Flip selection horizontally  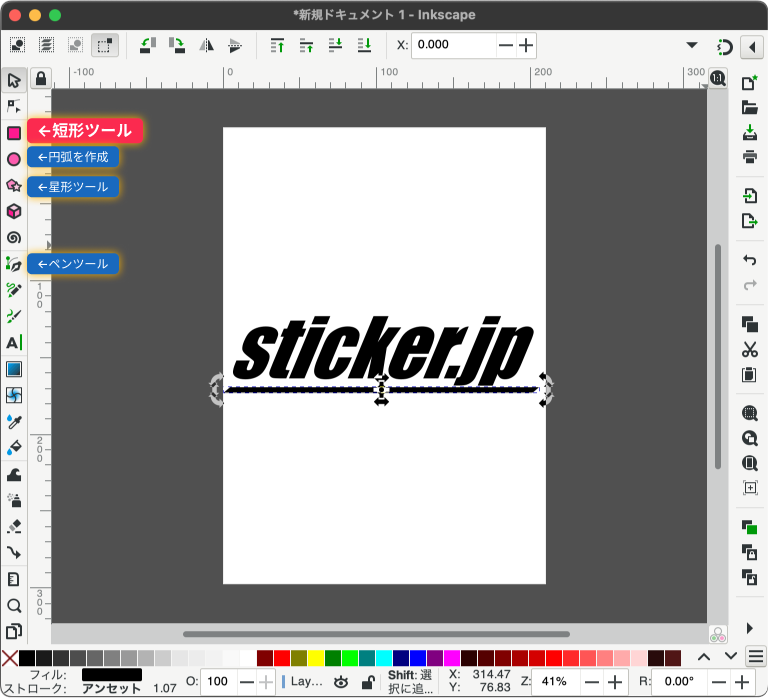click(206, 45)
